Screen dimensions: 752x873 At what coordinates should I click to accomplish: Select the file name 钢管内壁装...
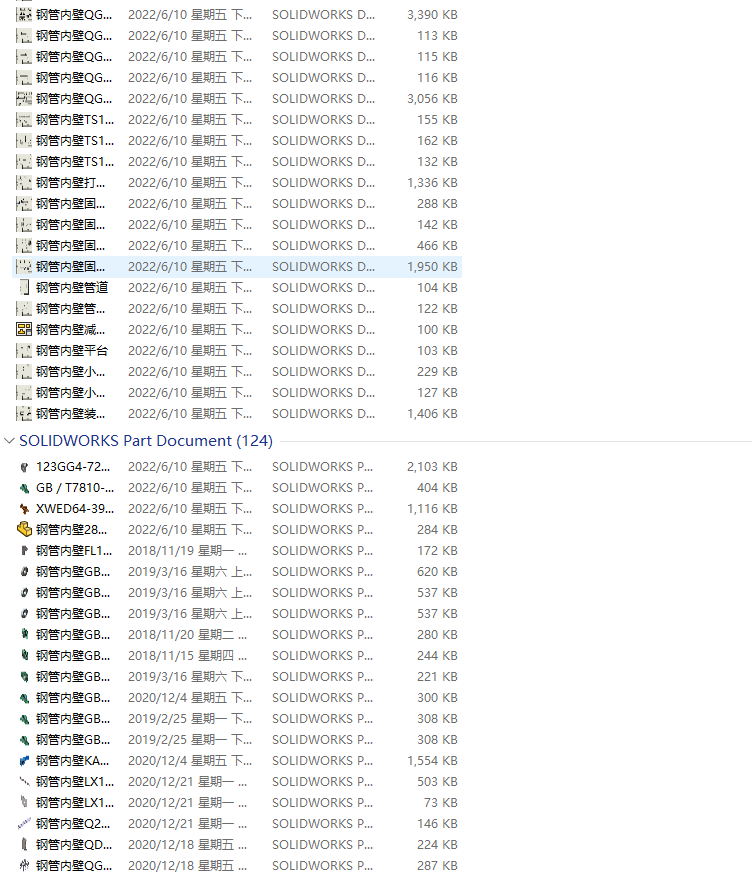tap(70, 414)
